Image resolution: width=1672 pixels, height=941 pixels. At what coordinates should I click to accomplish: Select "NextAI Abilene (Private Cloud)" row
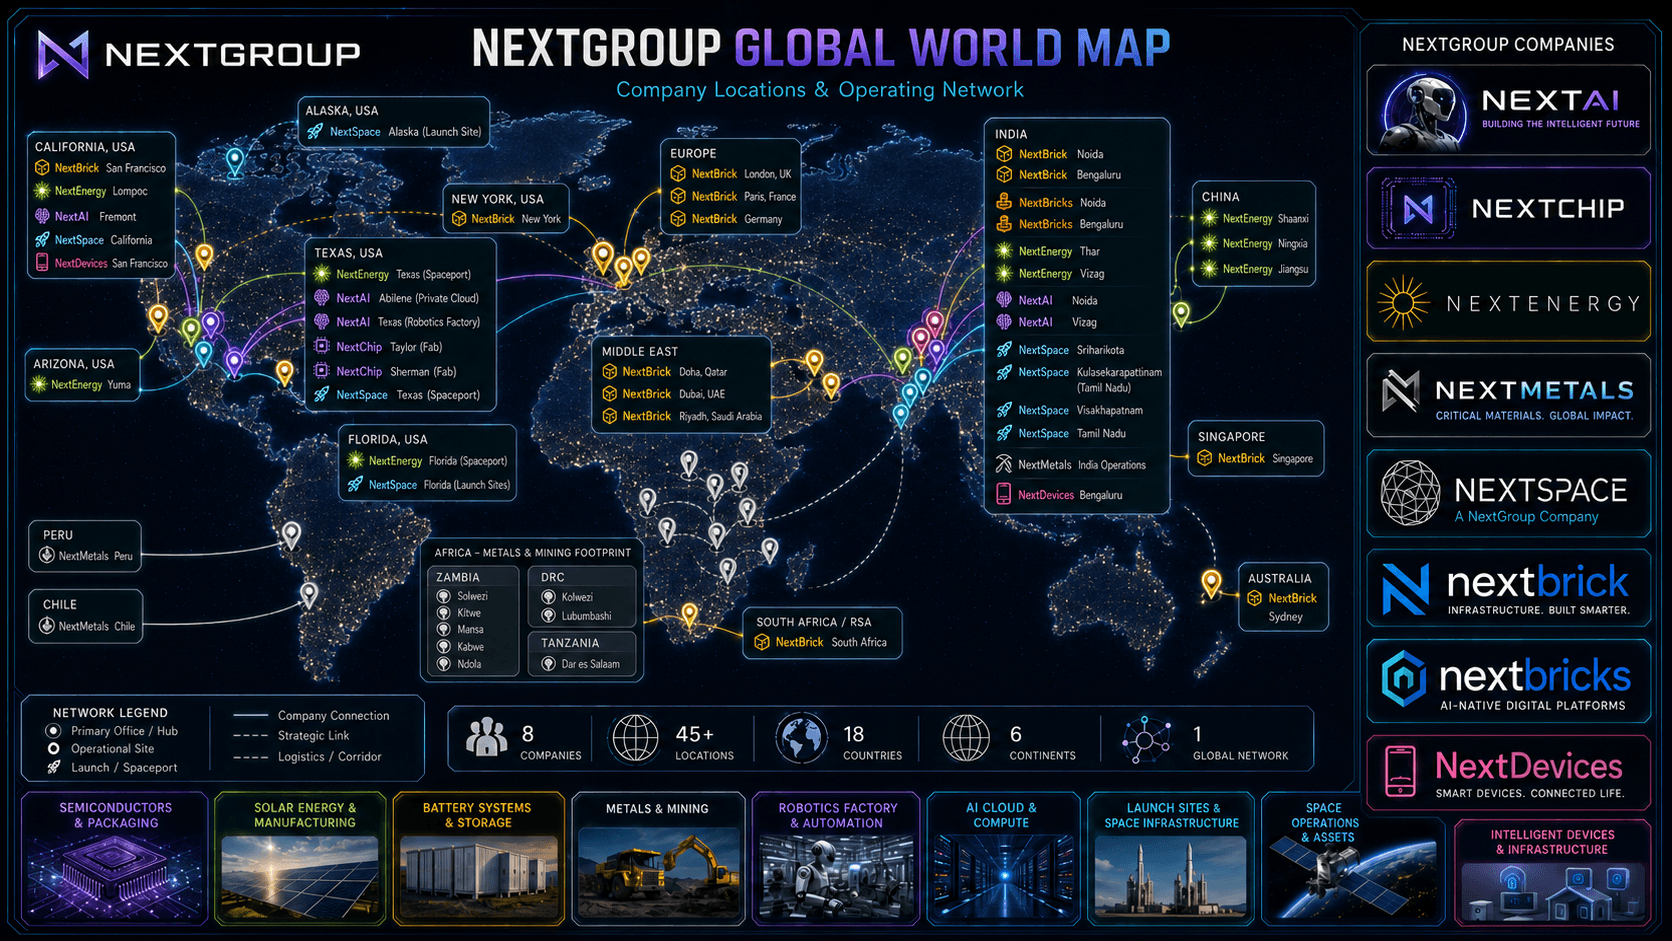click(397, 298)
